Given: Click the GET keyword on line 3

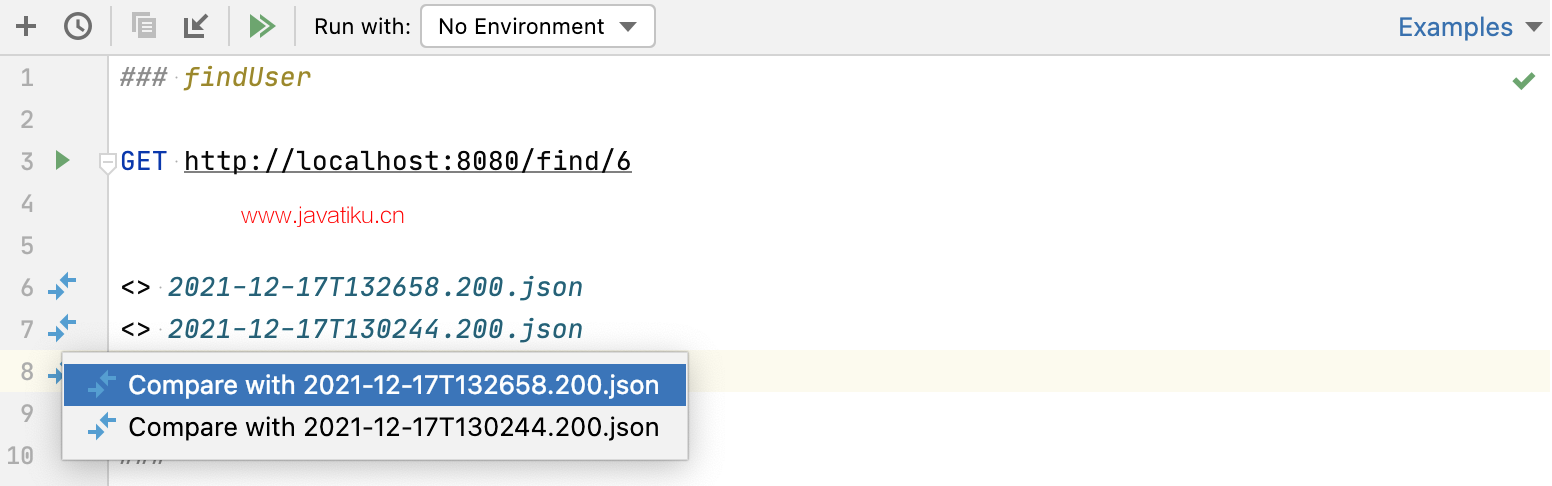Looking at the screenshot, I should click(144, 161).
